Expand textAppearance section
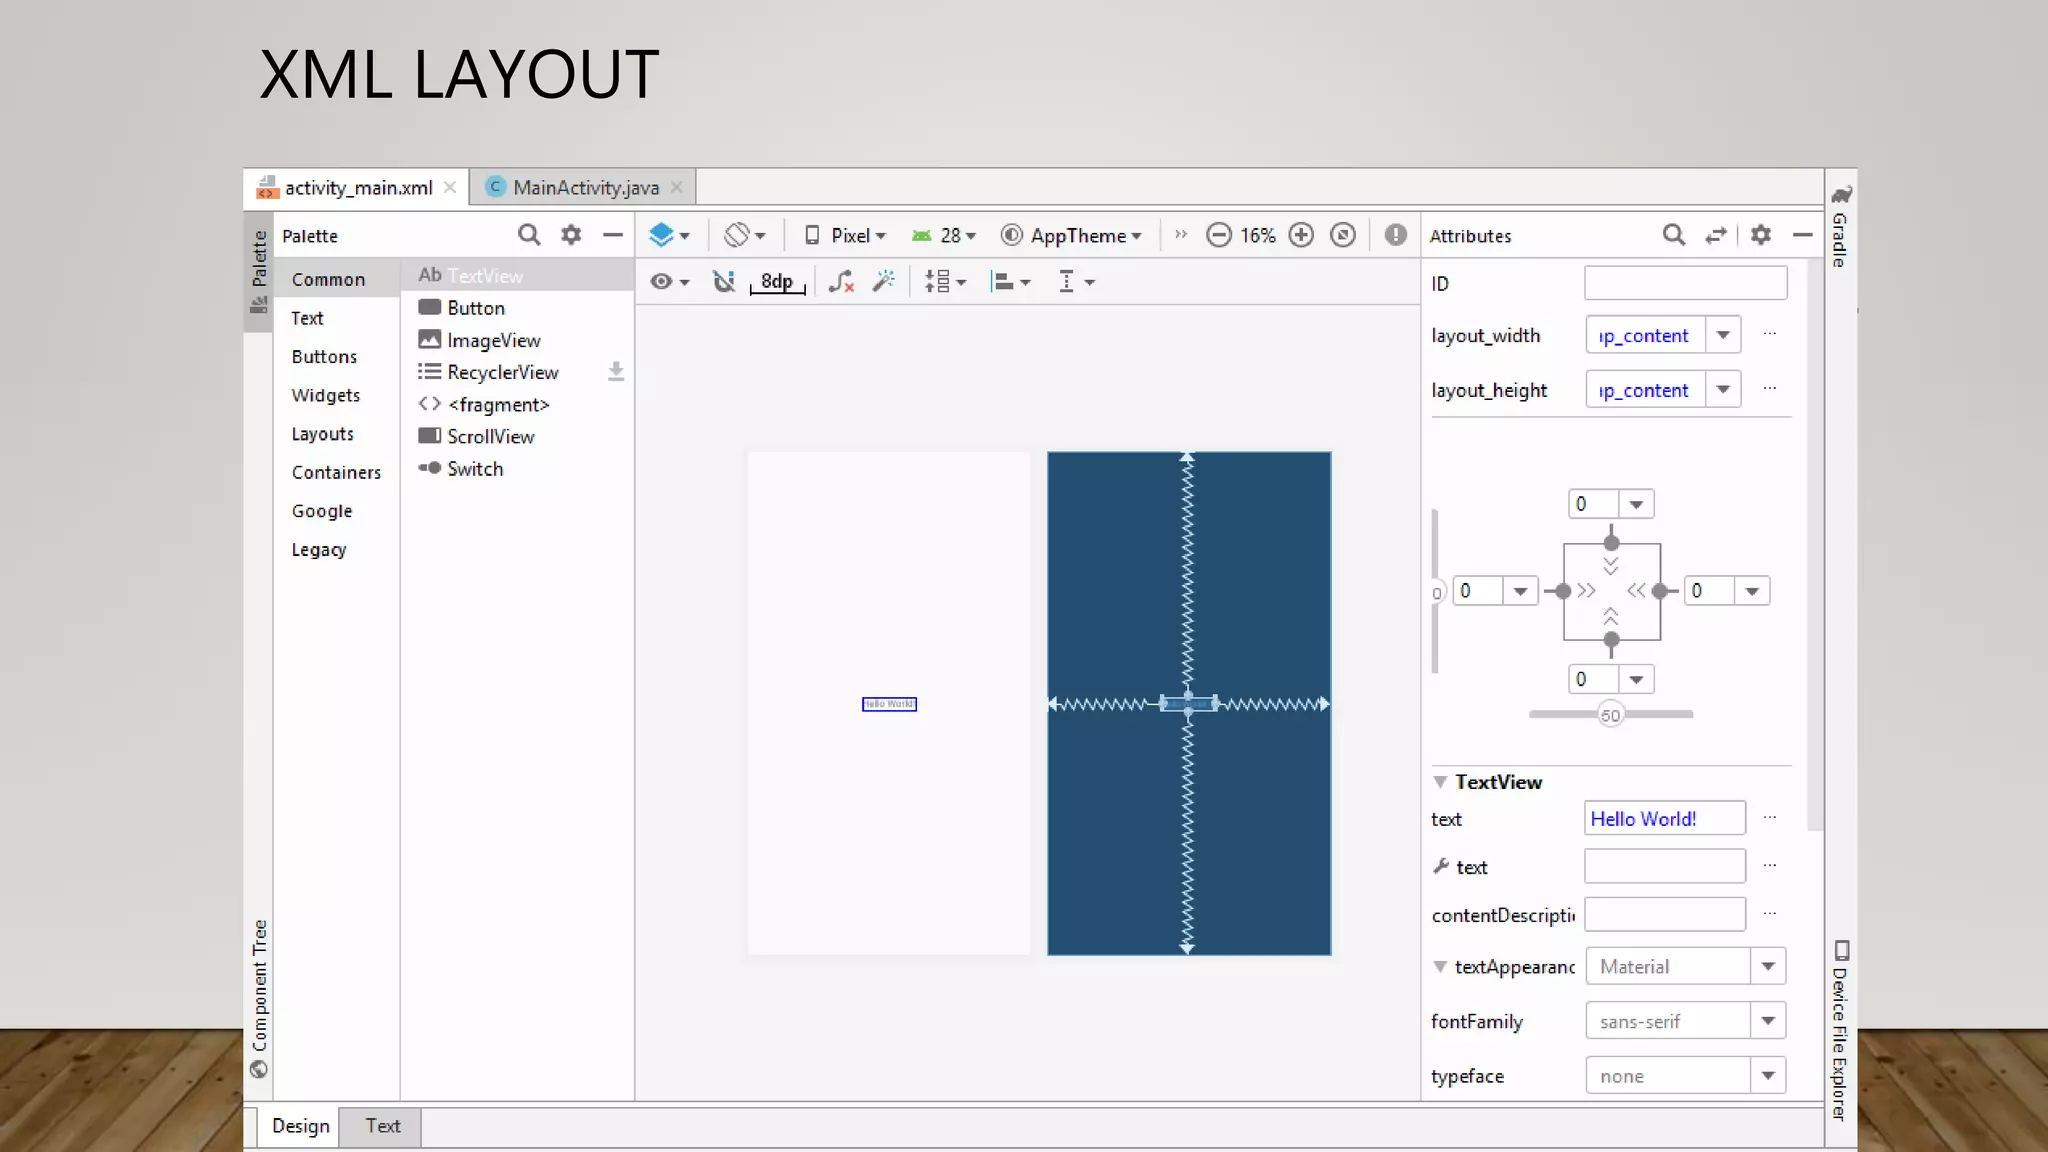This screenshot has height=1152, width=2048. [1440, 967]
